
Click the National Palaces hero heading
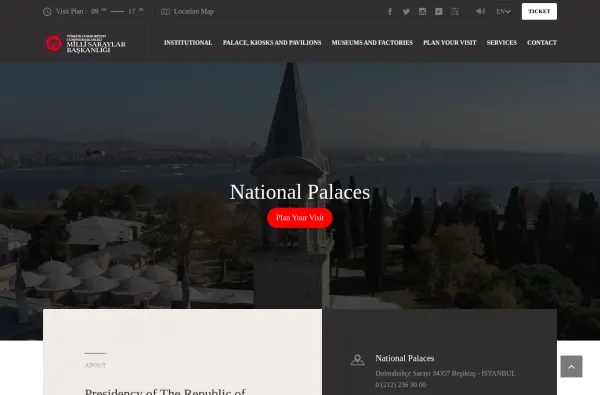(x=300, y=192)
